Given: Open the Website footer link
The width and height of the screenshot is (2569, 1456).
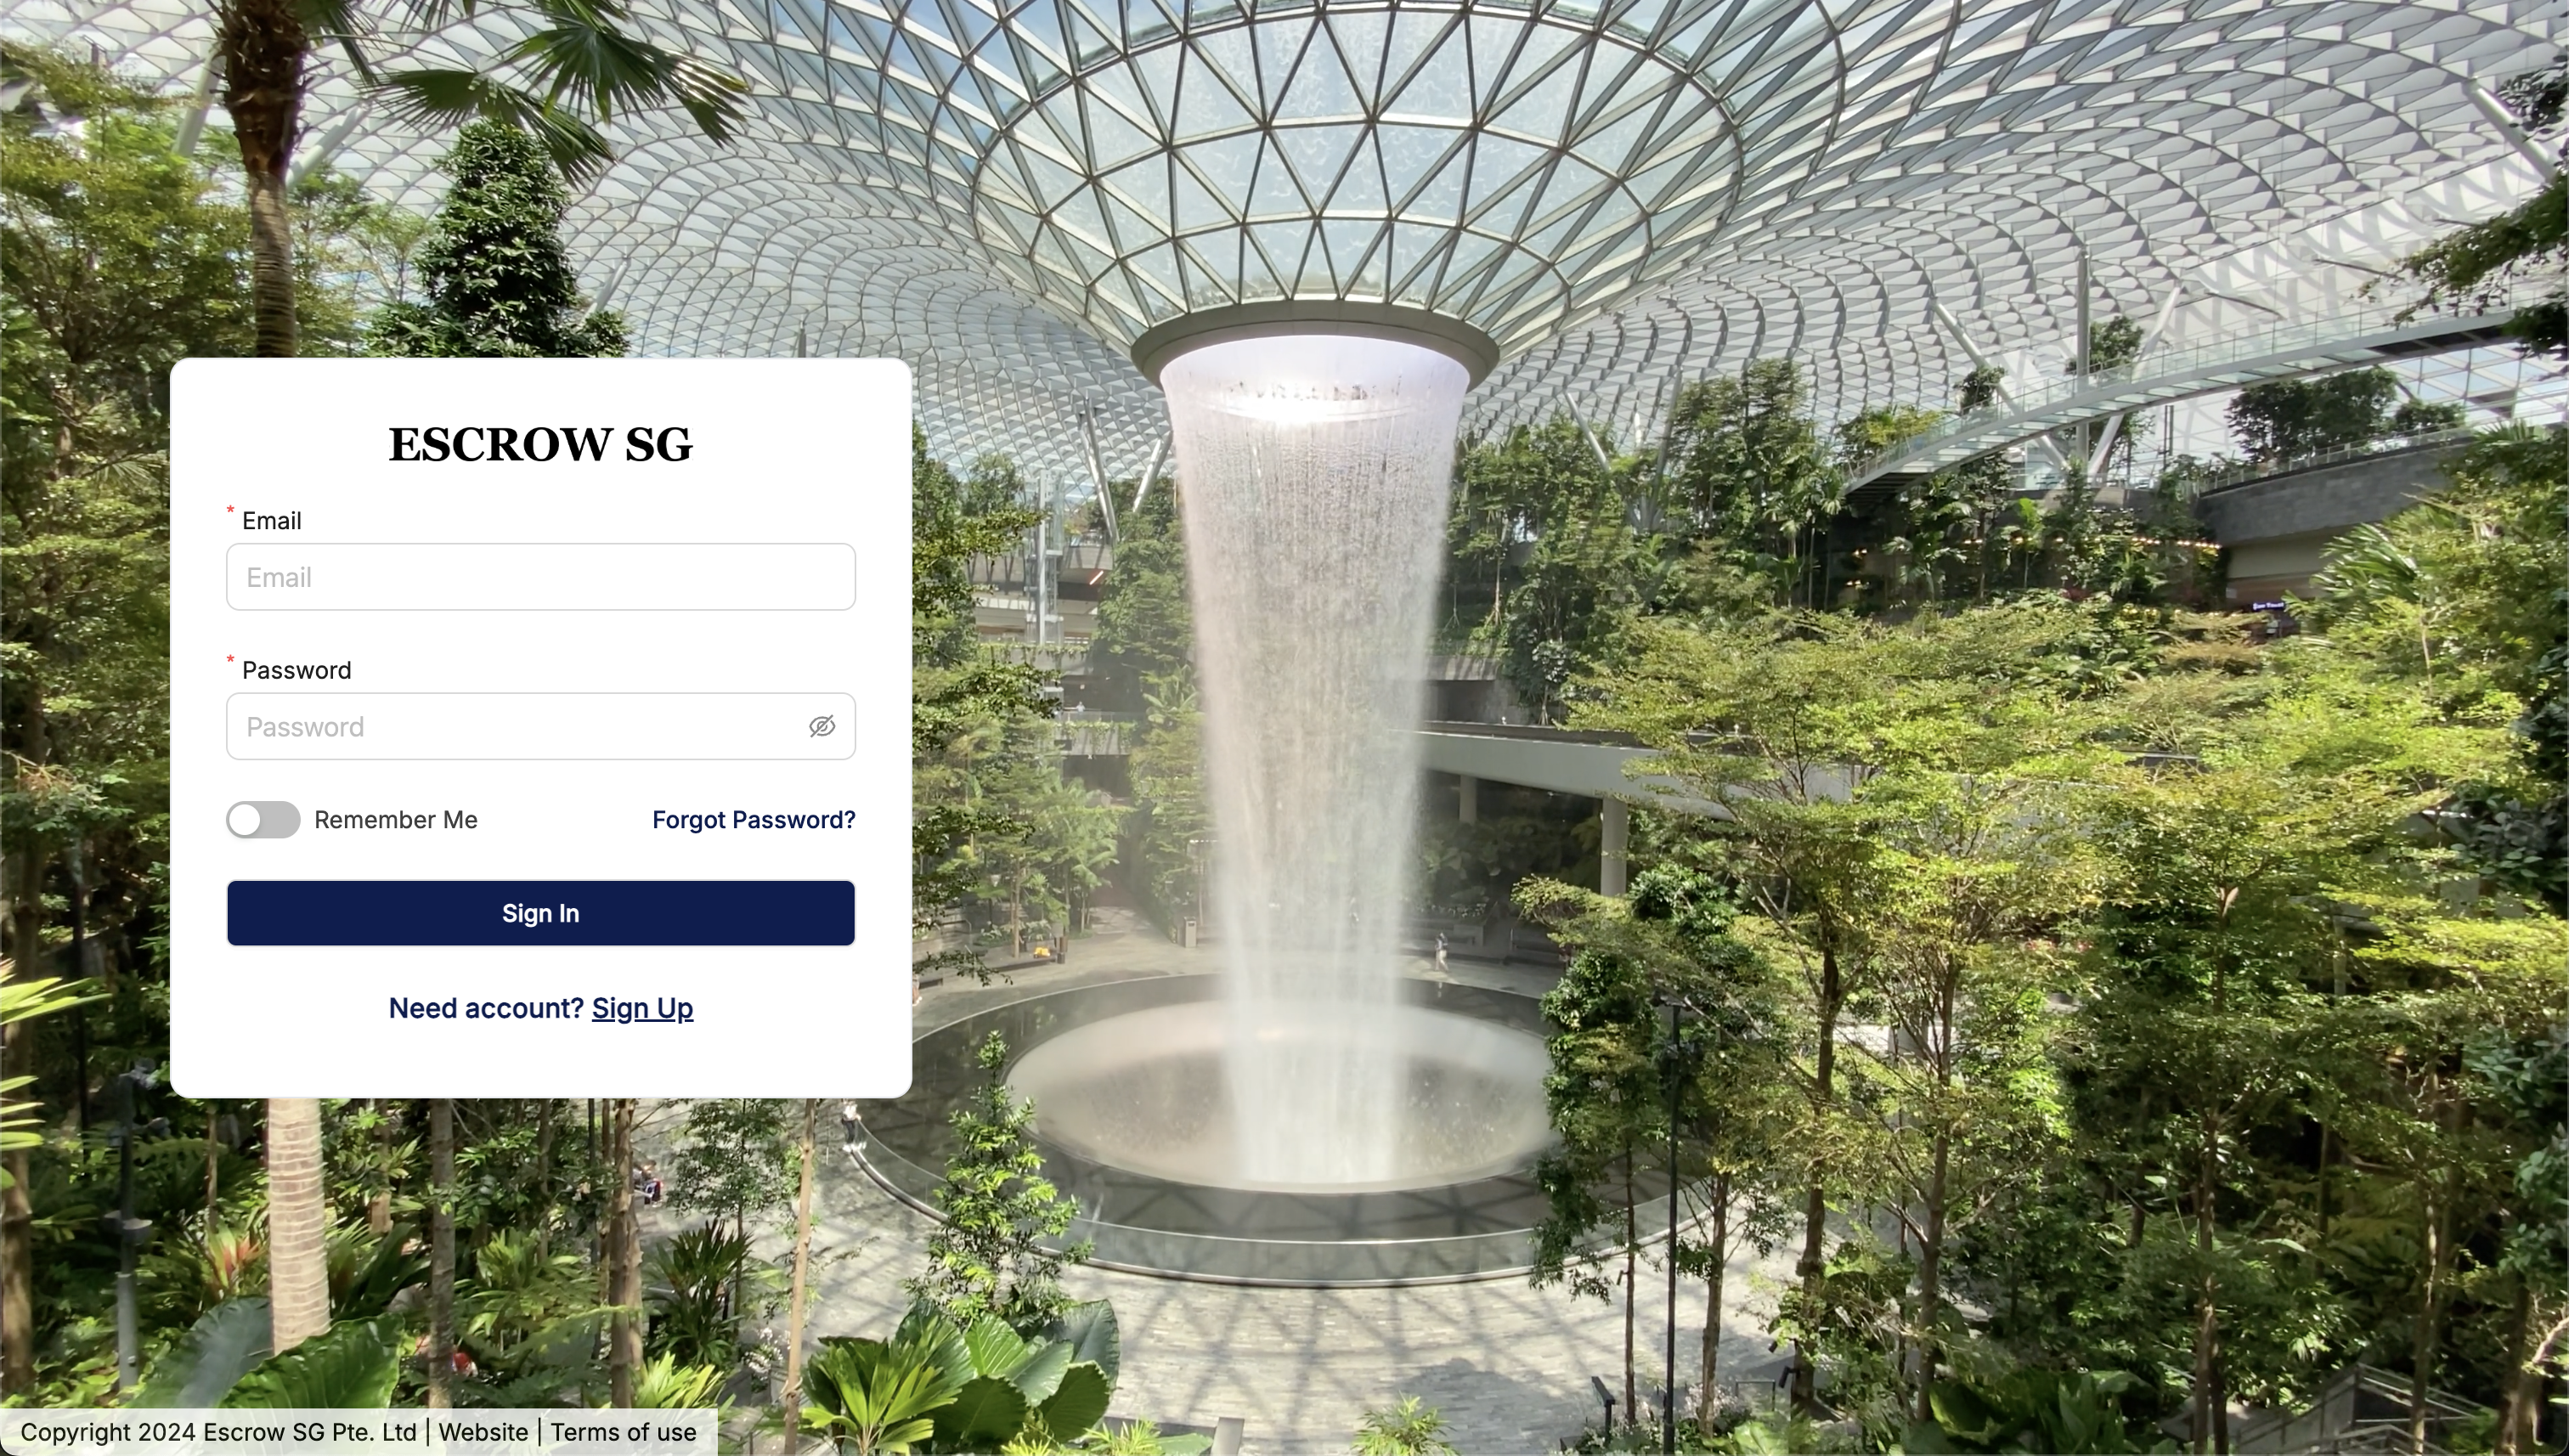Looking at the screenshot, I should point(483,1432).
